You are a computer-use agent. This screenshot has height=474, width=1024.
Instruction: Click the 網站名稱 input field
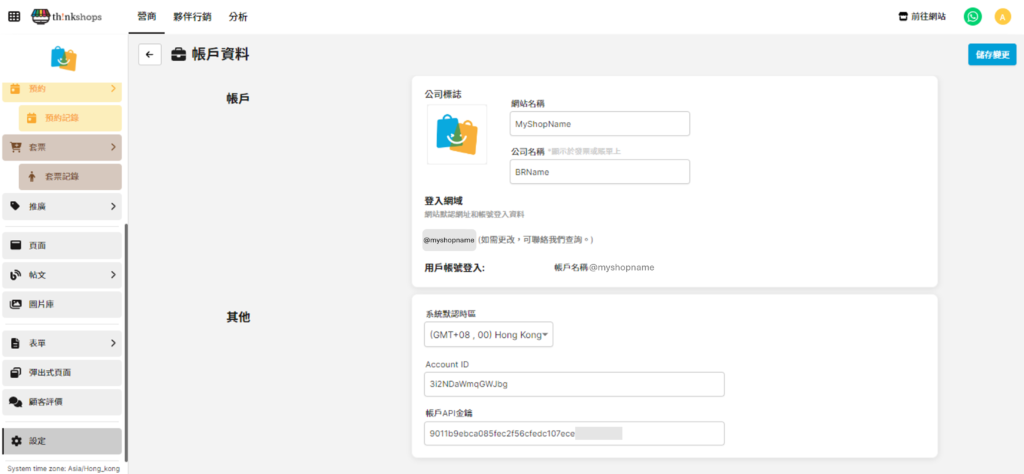click(x=600, y=123)
